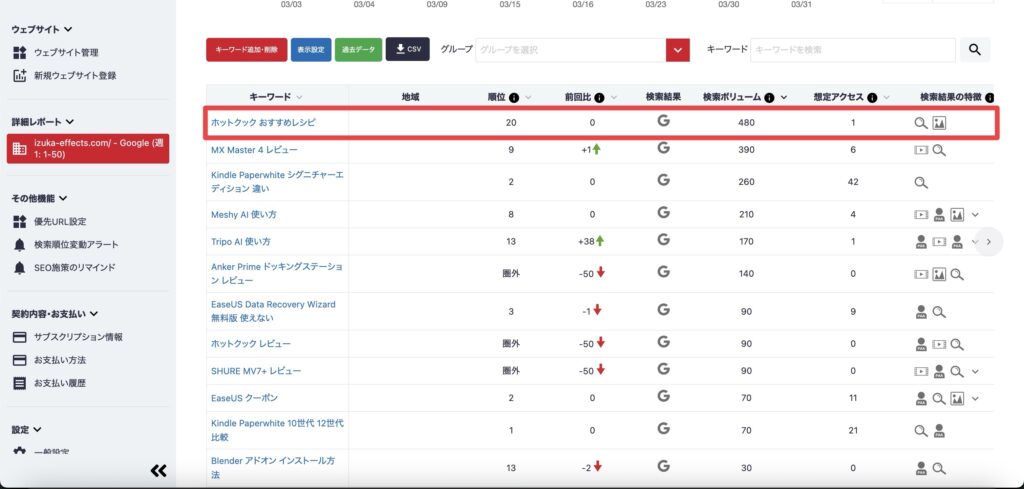Expand feature icons for Meshy AI 使い方 row
The image size is (1024, 489).
(975, 214)
